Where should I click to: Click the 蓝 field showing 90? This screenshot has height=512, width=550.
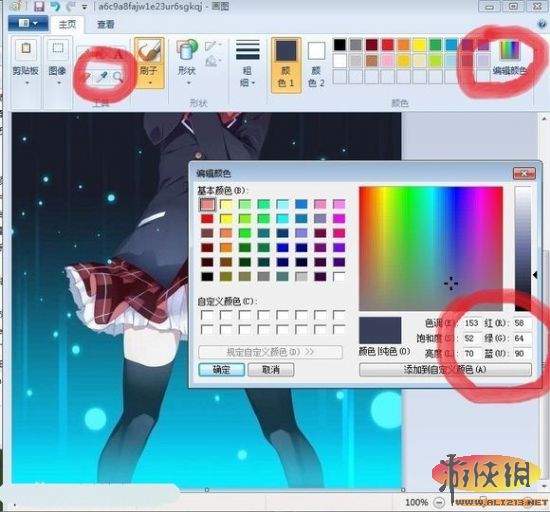[x=522, y=353]
